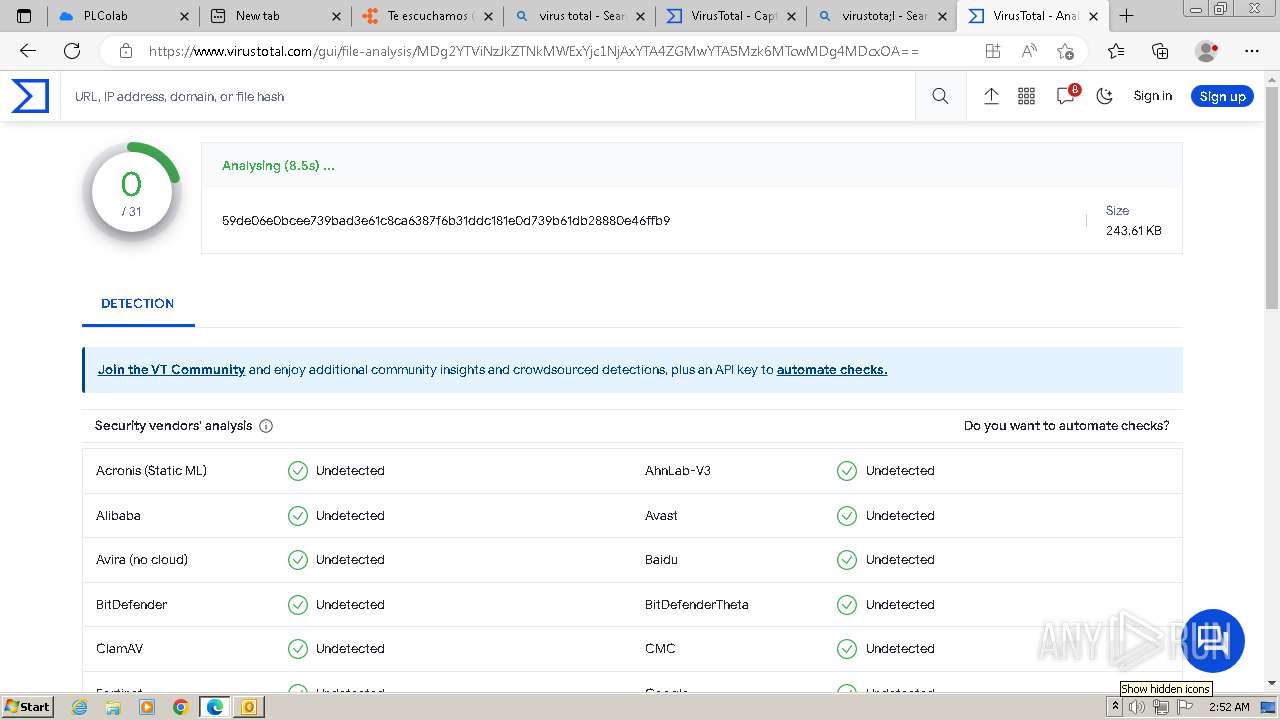The image size is (1280, 720).
Task: Open the Collections icon
Action: pyautogui.click(x=1160, y=51)
